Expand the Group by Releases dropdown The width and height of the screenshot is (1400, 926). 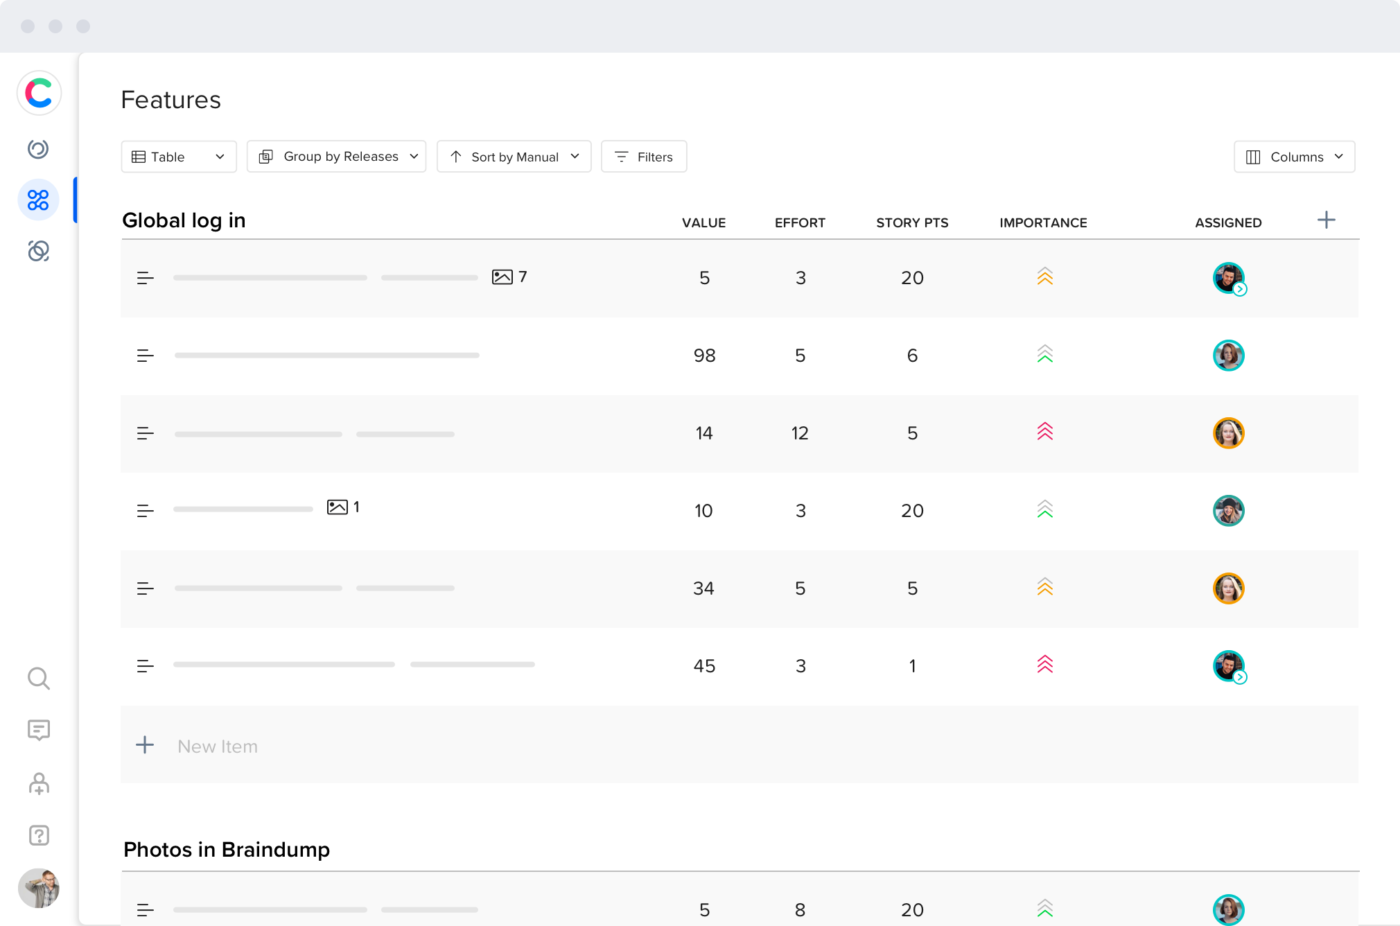click(337, 157)
